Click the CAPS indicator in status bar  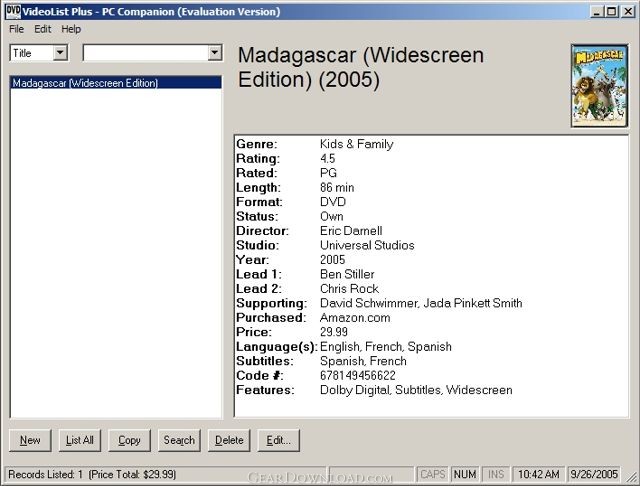(x=432, y=474)
